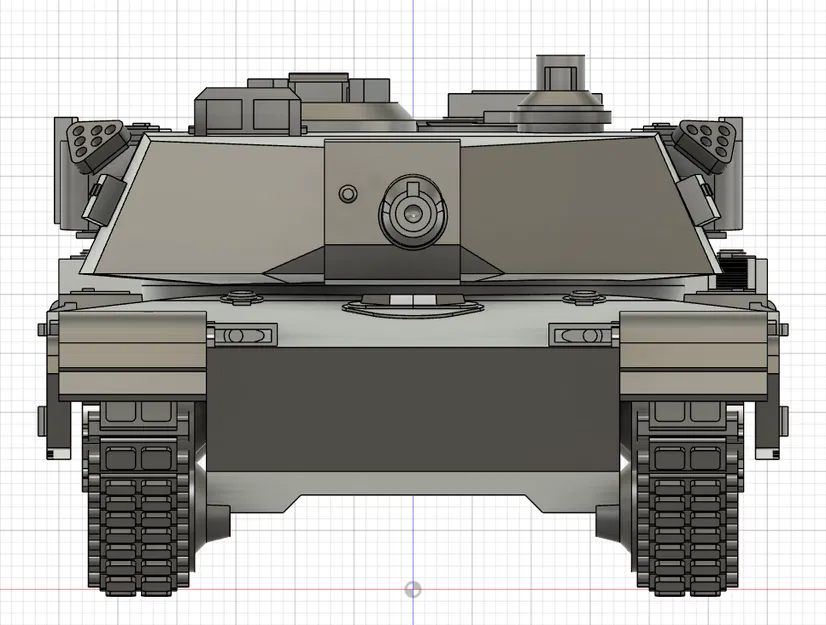The width and height of the screenshot is (826, 625).
Task: Select the small coaxial port beside the gun
Action: pyautogui.click(x=347, y=192)
